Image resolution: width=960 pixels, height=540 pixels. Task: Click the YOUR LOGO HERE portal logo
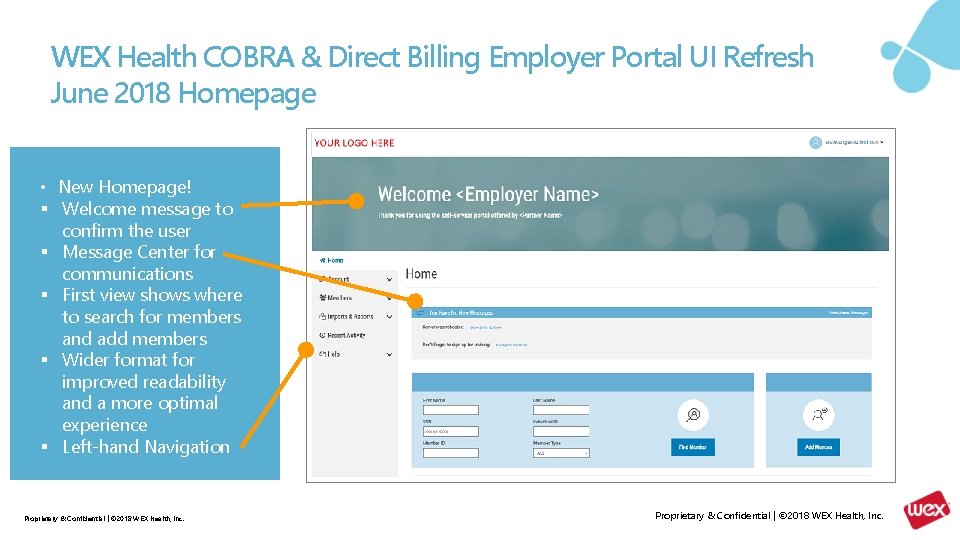[x=354, y=143]
